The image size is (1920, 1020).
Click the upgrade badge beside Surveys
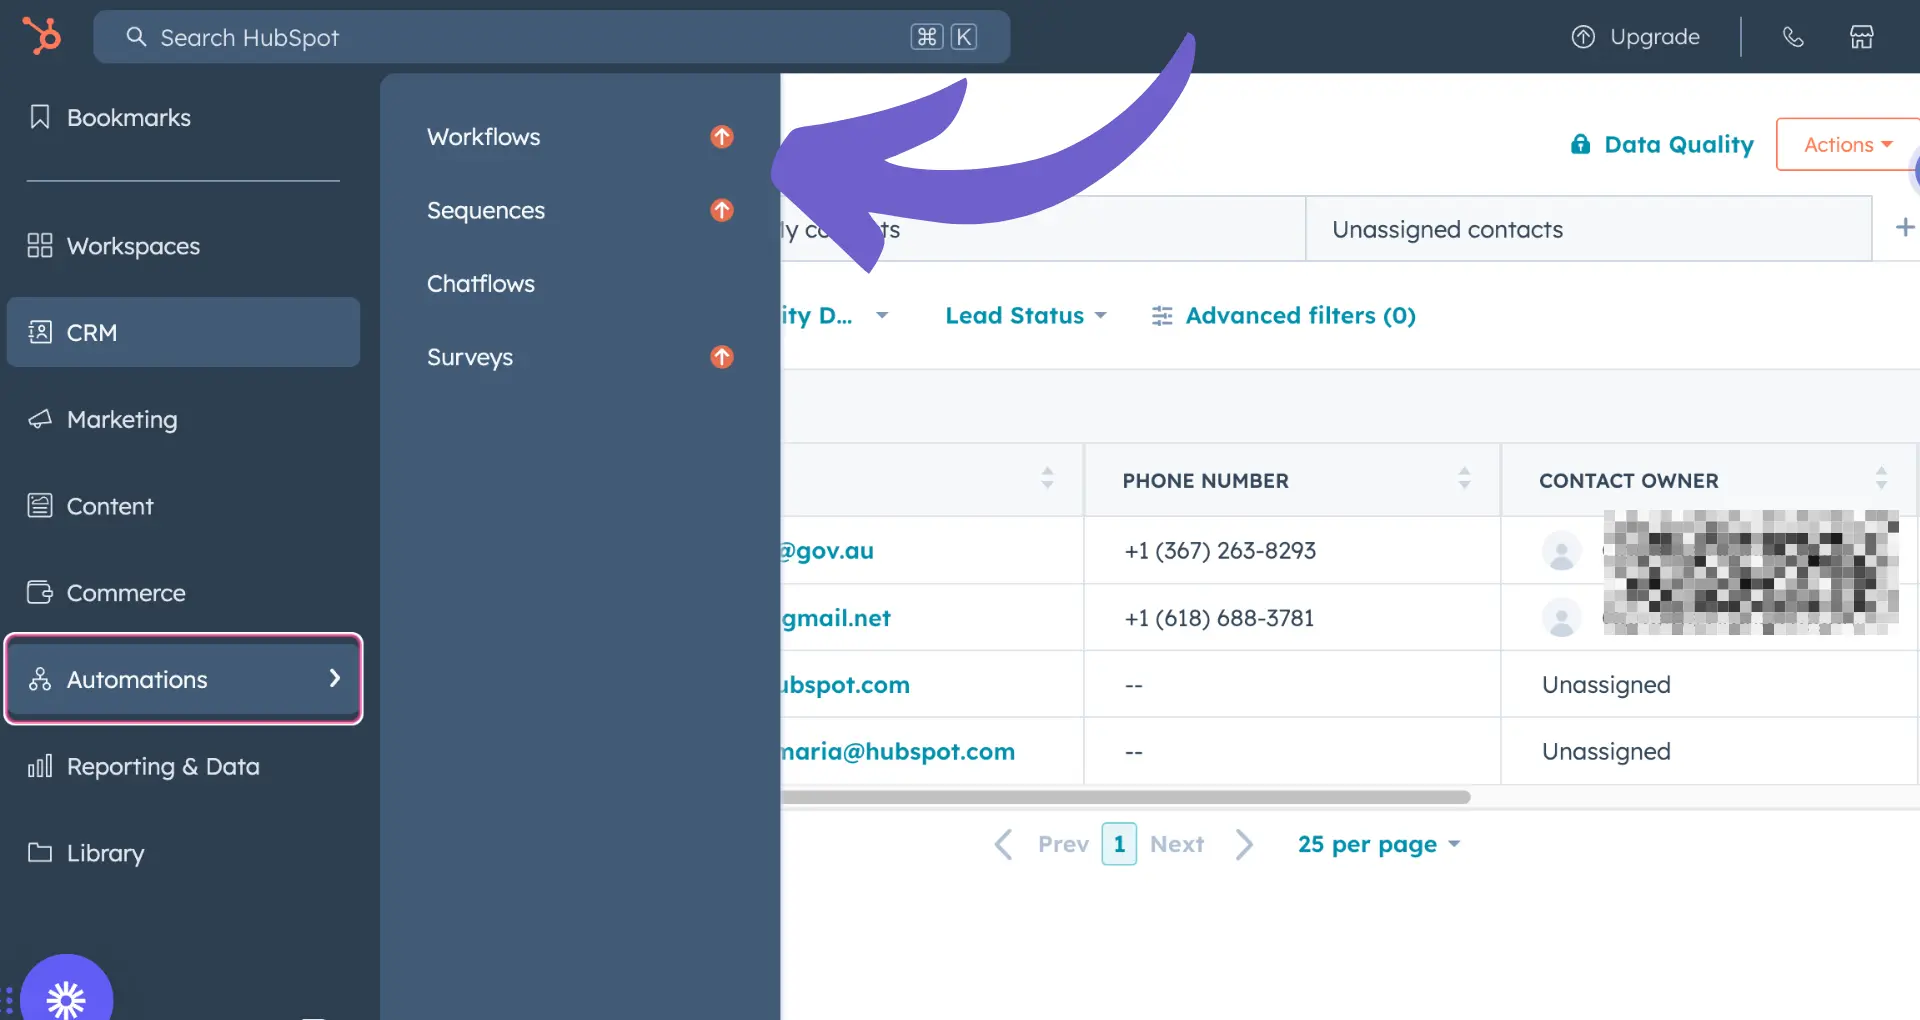pyautogui.click(x=722, y=357)
